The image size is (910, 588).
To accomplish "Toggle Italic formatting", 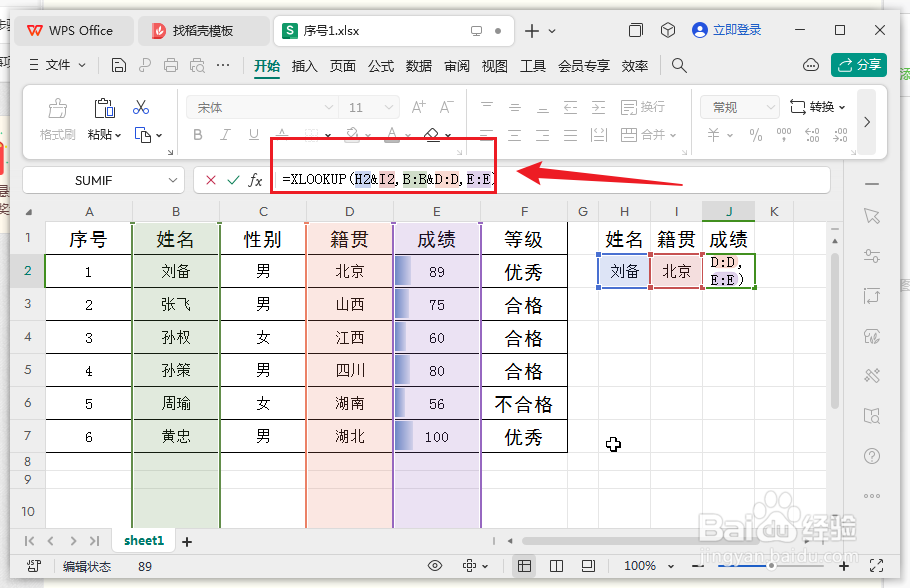I will (x=225, y=132).
